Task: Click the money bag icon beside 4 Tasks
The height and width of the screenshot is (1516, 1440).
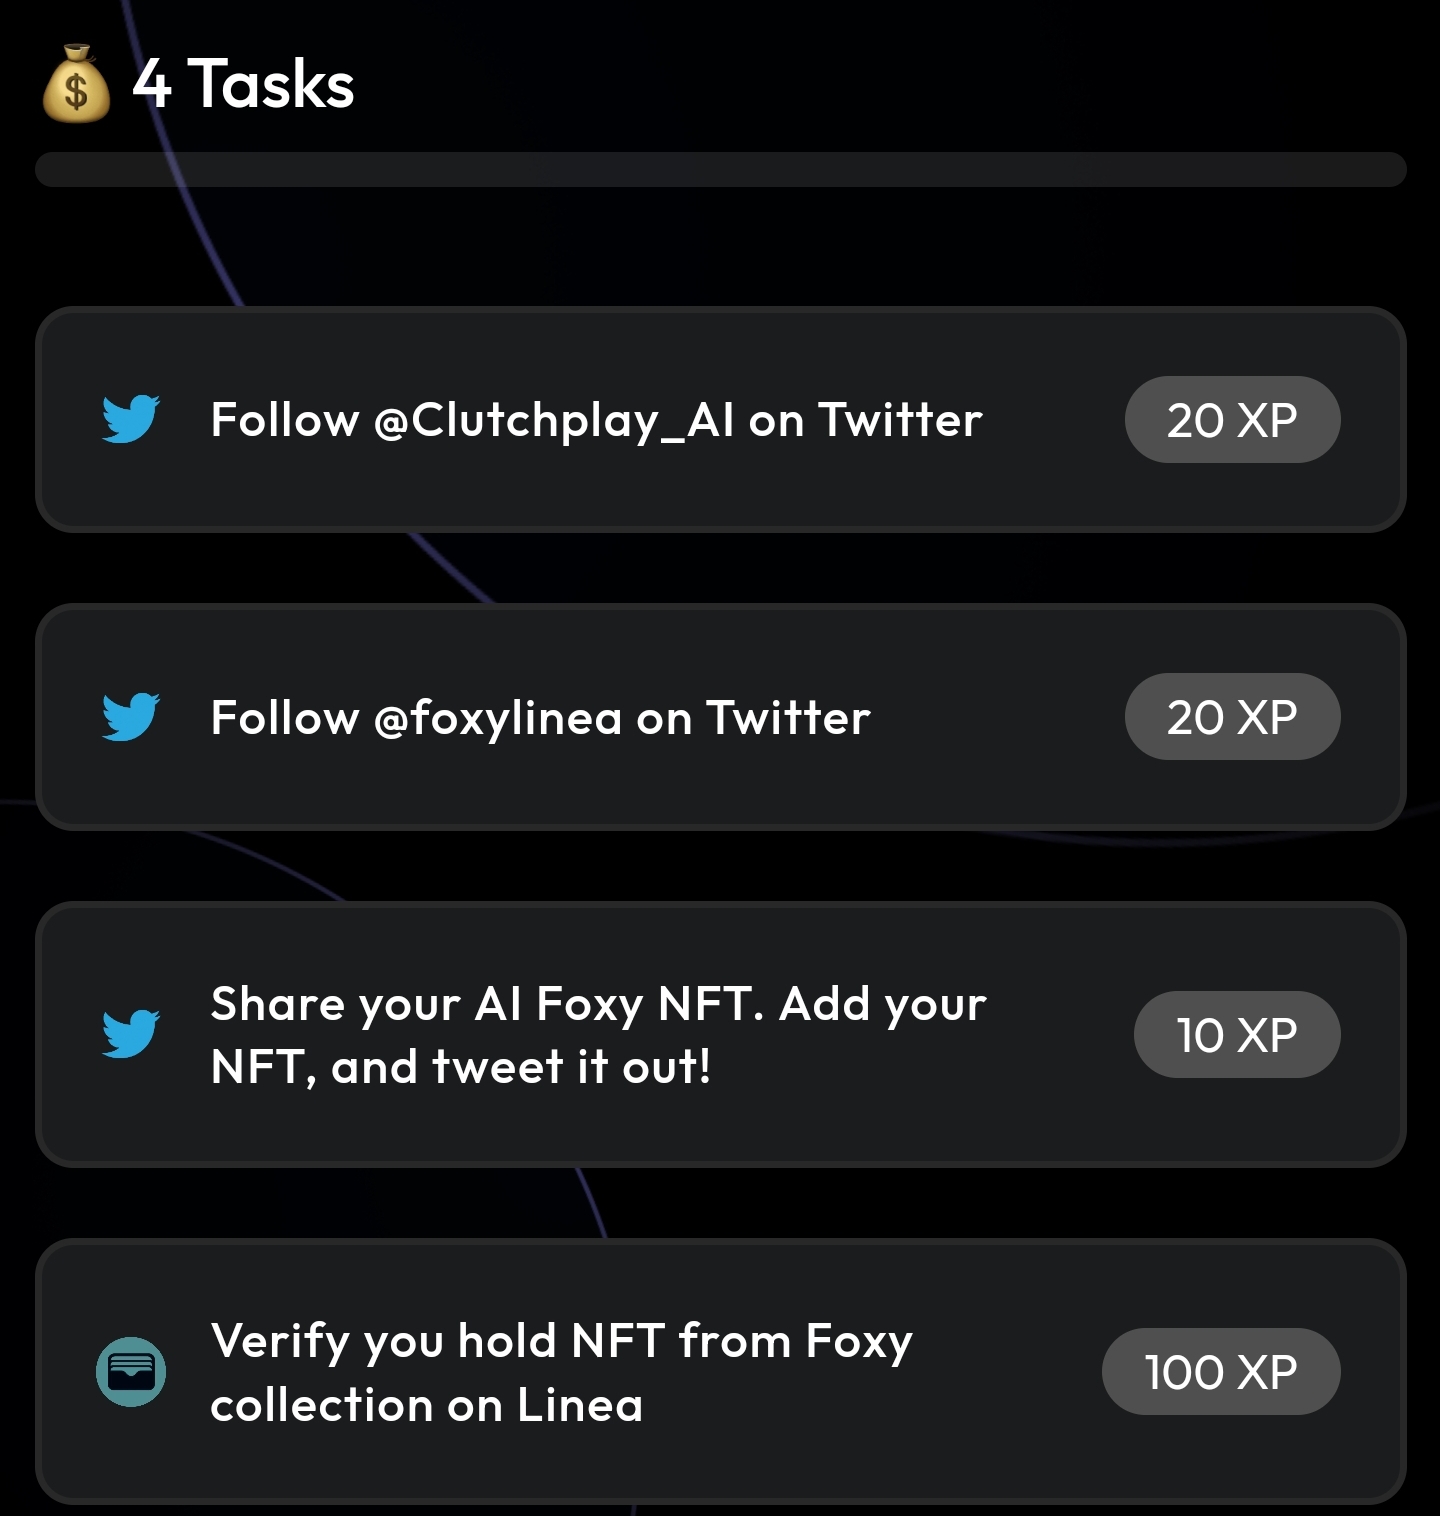Action: [76, 84]
